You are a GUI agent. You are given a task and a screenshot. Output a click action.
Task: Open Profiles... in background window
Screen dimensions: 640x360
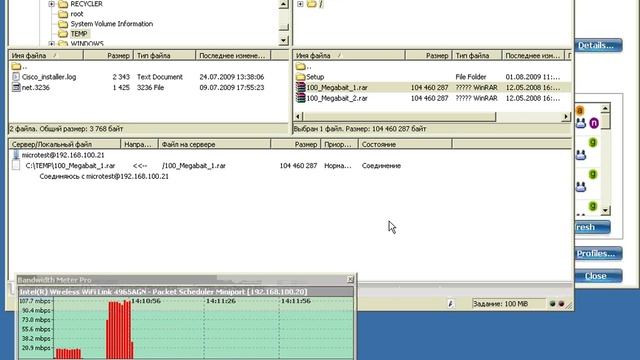tap(598, 253)
